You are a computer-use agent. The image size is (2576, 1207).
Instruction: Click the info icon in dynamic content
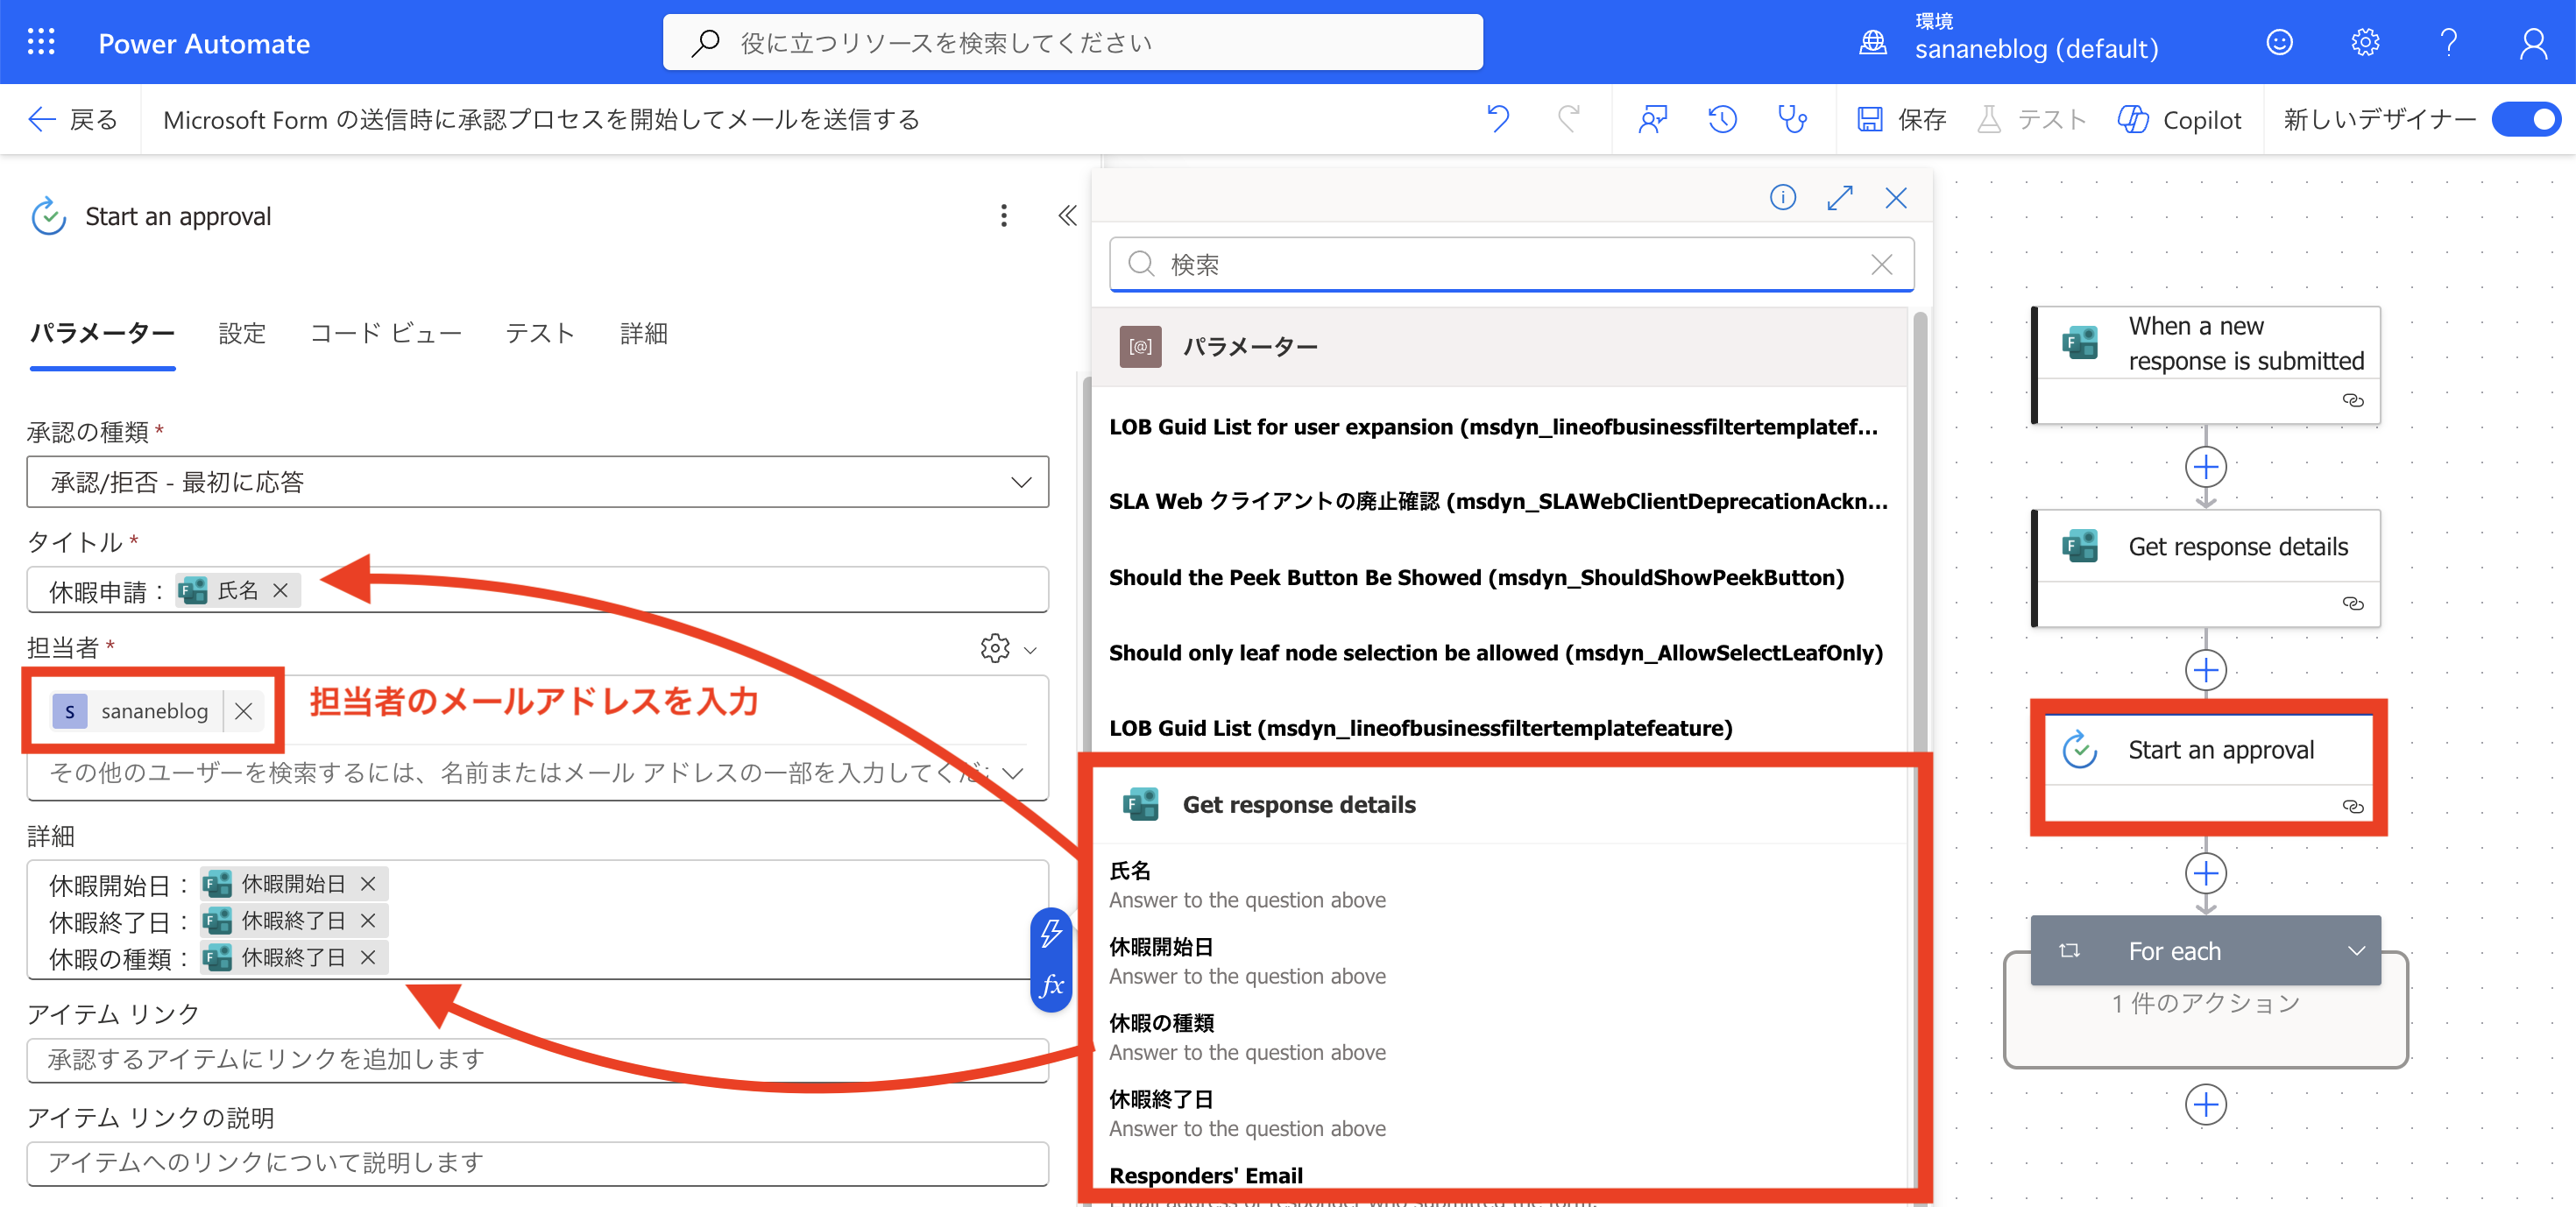[1782, 197]
